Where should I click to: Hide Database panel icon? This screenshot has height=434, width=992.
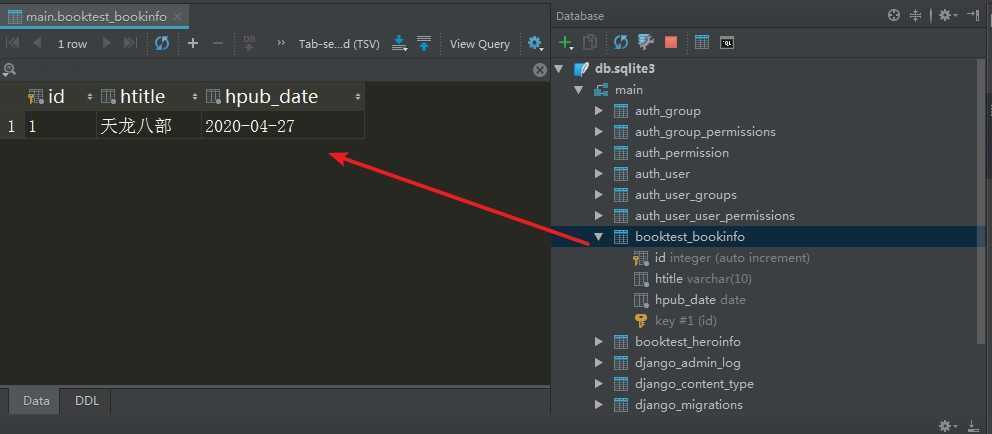click(x=973, y=15)
